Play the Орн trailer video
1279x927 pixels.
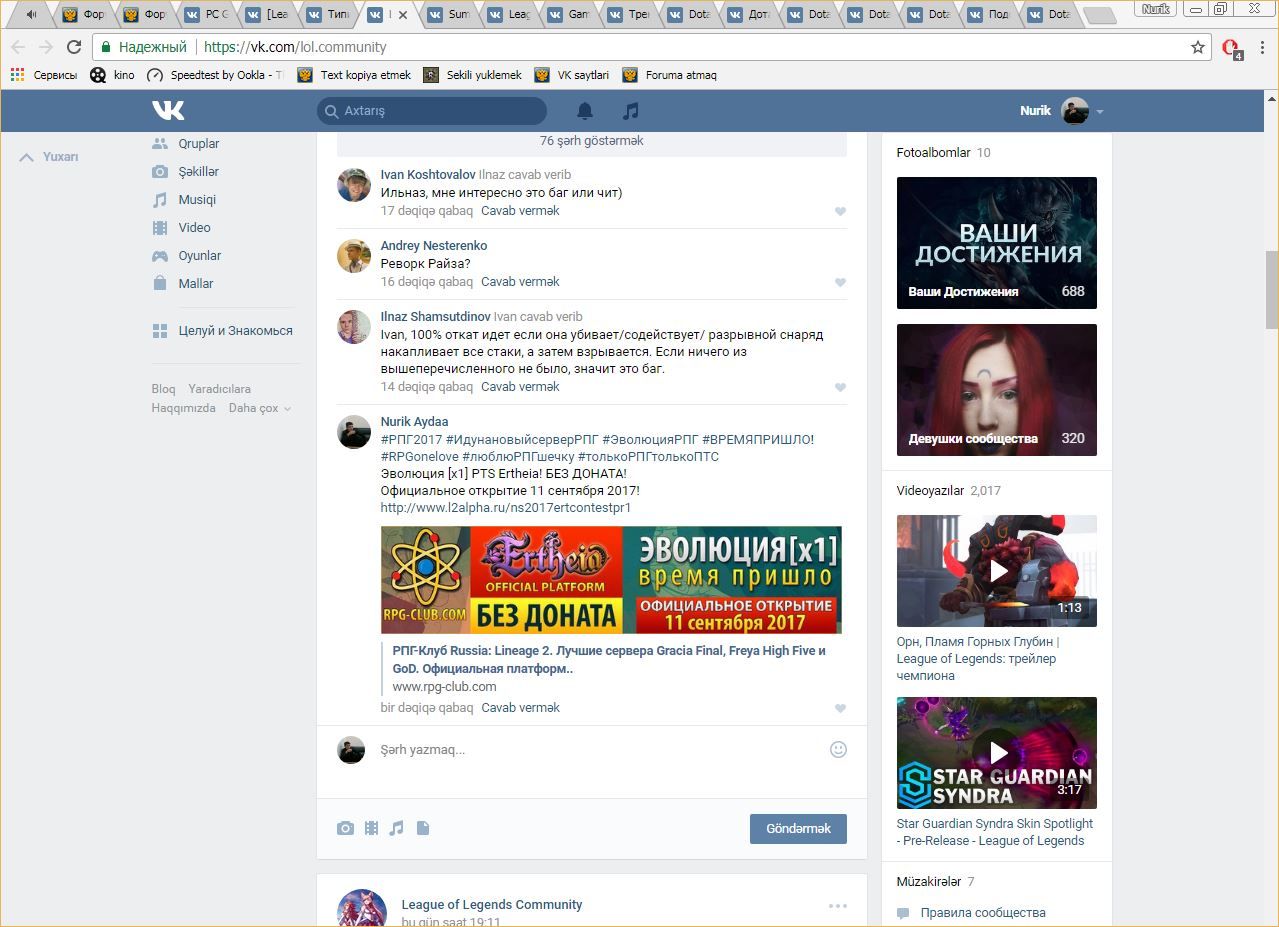[996, 571]
